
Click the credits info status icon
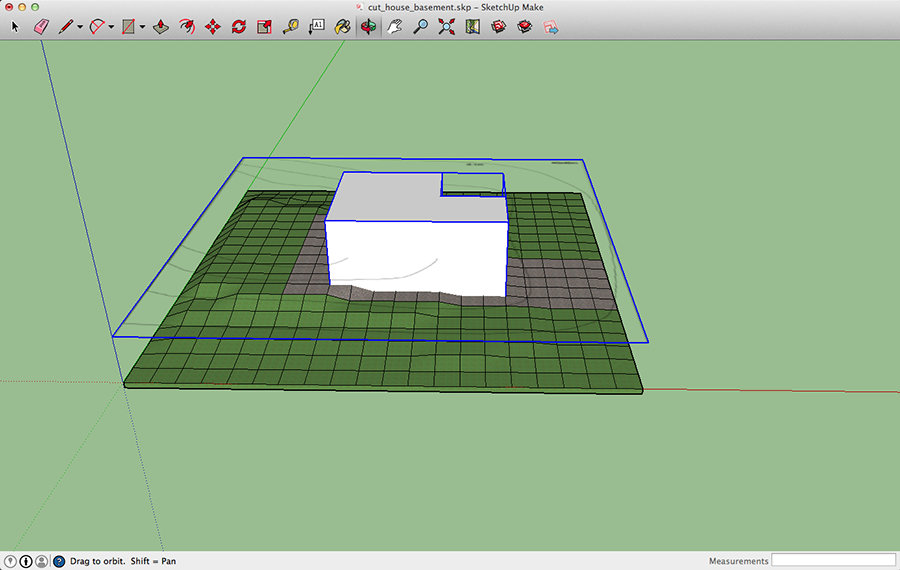click(x=26, y=561)
